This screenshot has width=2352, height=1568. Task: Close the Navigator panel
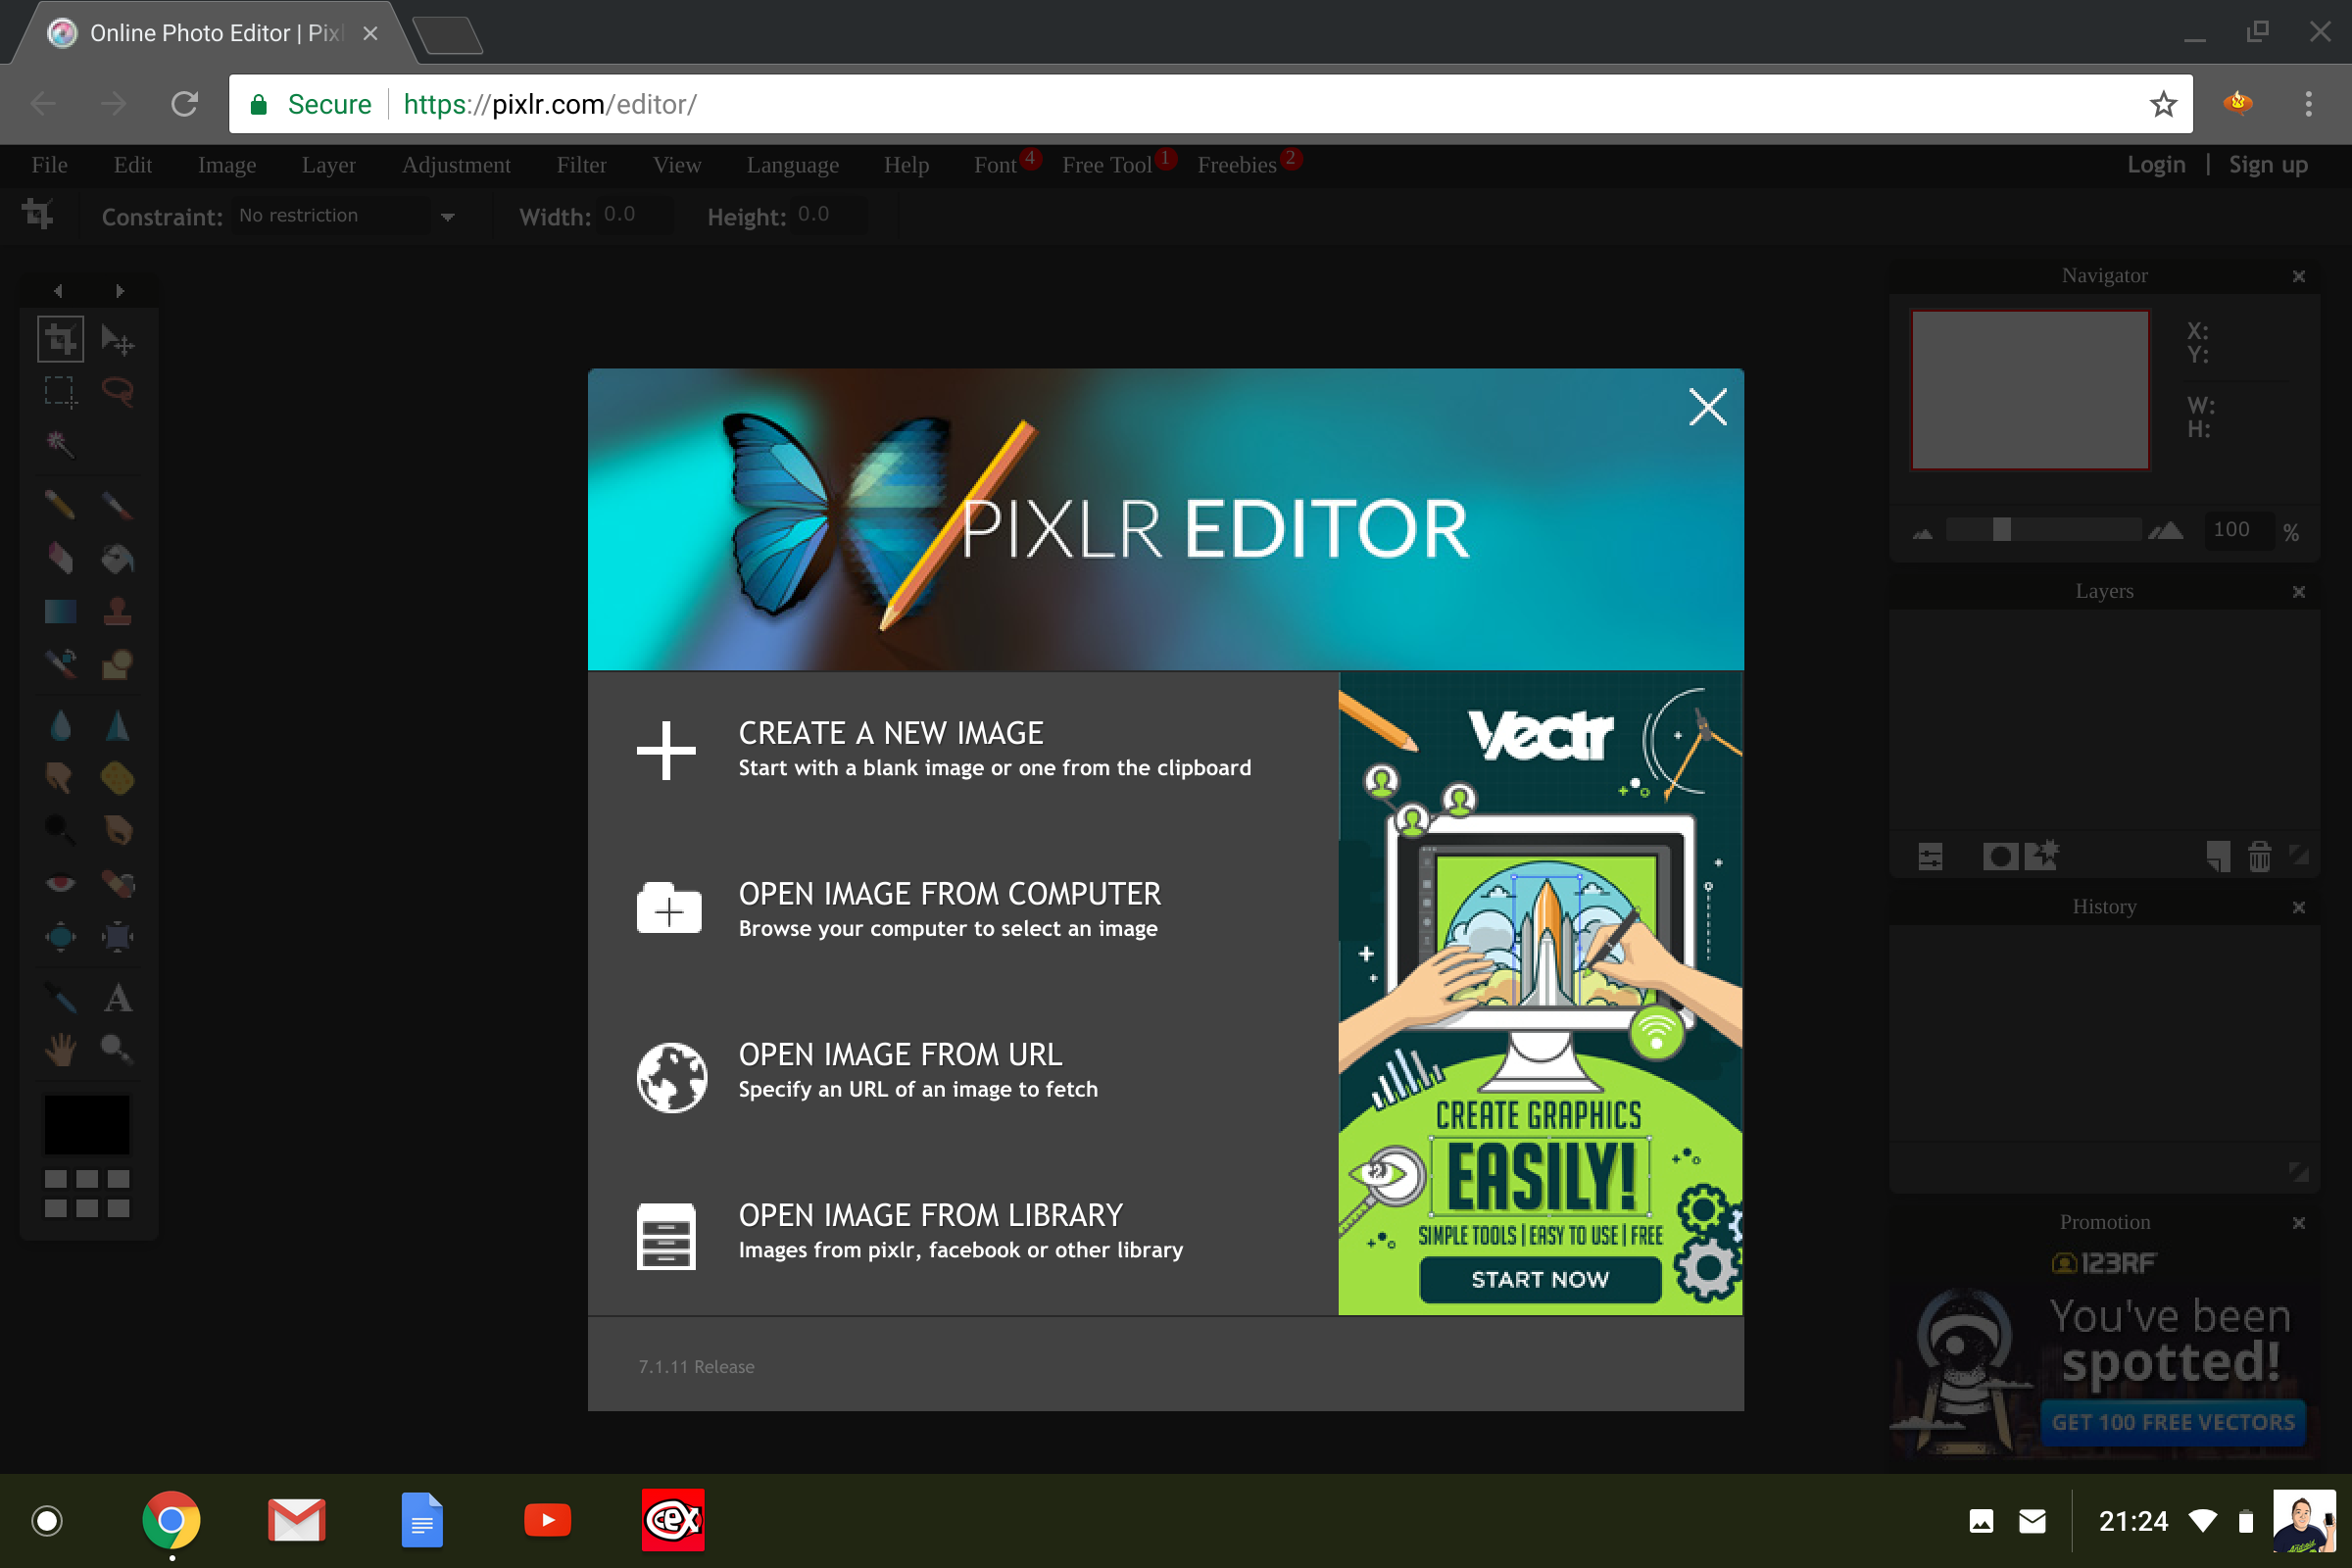(2298, 276)
